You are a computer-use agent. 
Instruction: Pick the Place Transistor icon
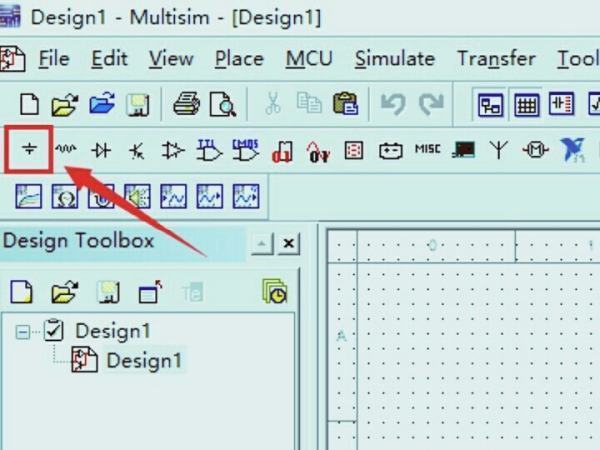click(x=137, y=151)
